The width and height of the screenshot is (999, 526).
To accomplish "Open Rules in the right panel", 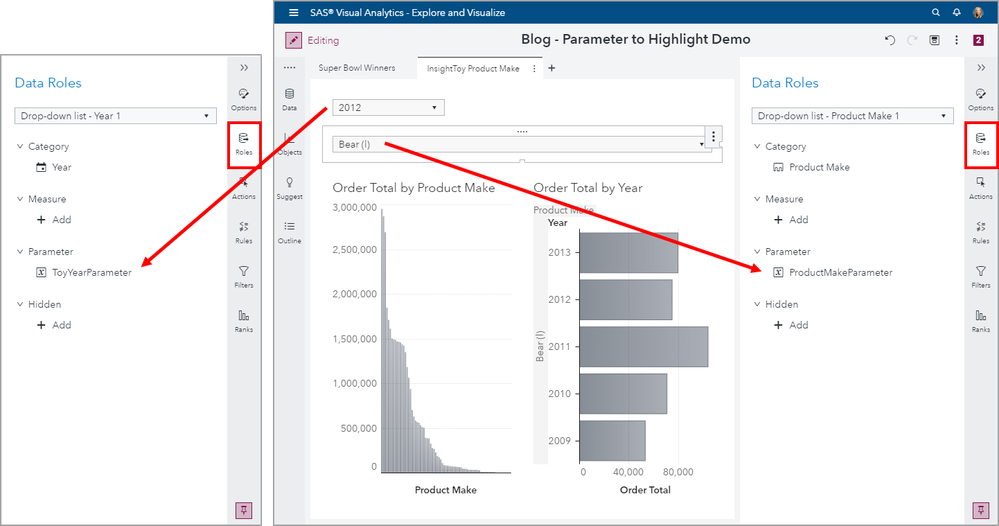I will 981,233.
